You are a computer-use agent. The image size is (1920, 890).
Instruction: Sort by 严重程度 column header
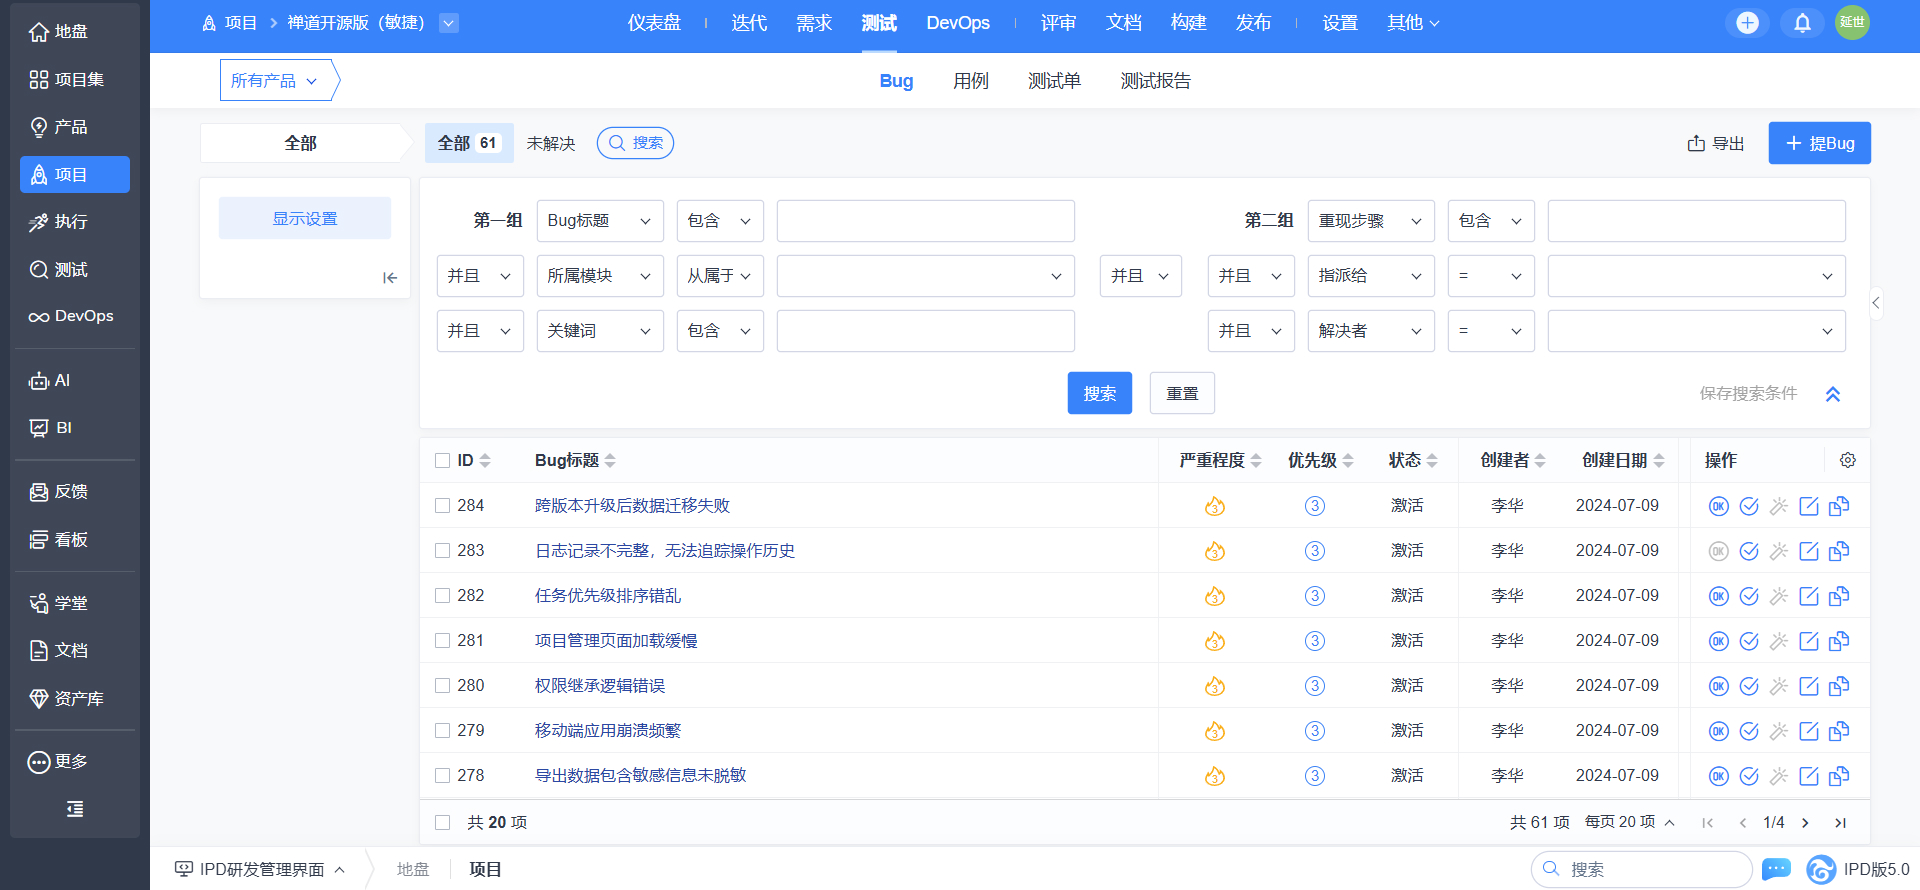1220,460
